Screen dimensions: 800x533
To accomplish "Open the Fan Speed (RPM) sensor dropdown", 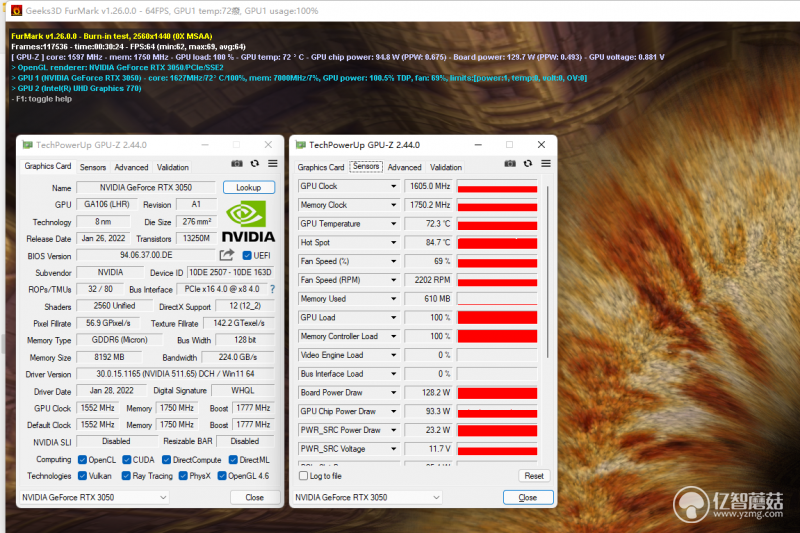I will (x=393, y=280).
